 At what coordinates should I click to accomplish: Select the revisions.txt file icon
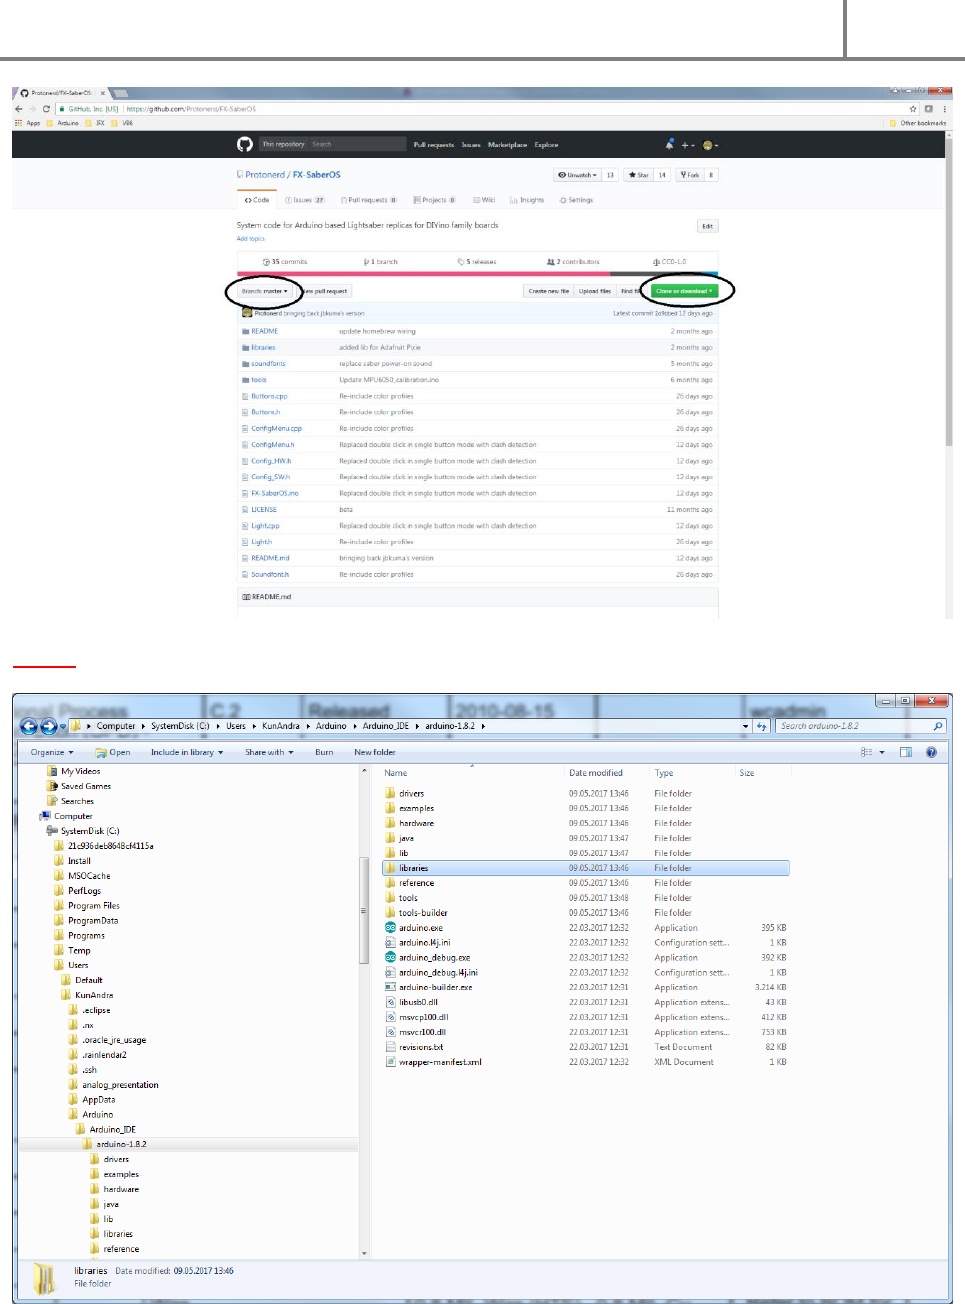pos(390,1047)
